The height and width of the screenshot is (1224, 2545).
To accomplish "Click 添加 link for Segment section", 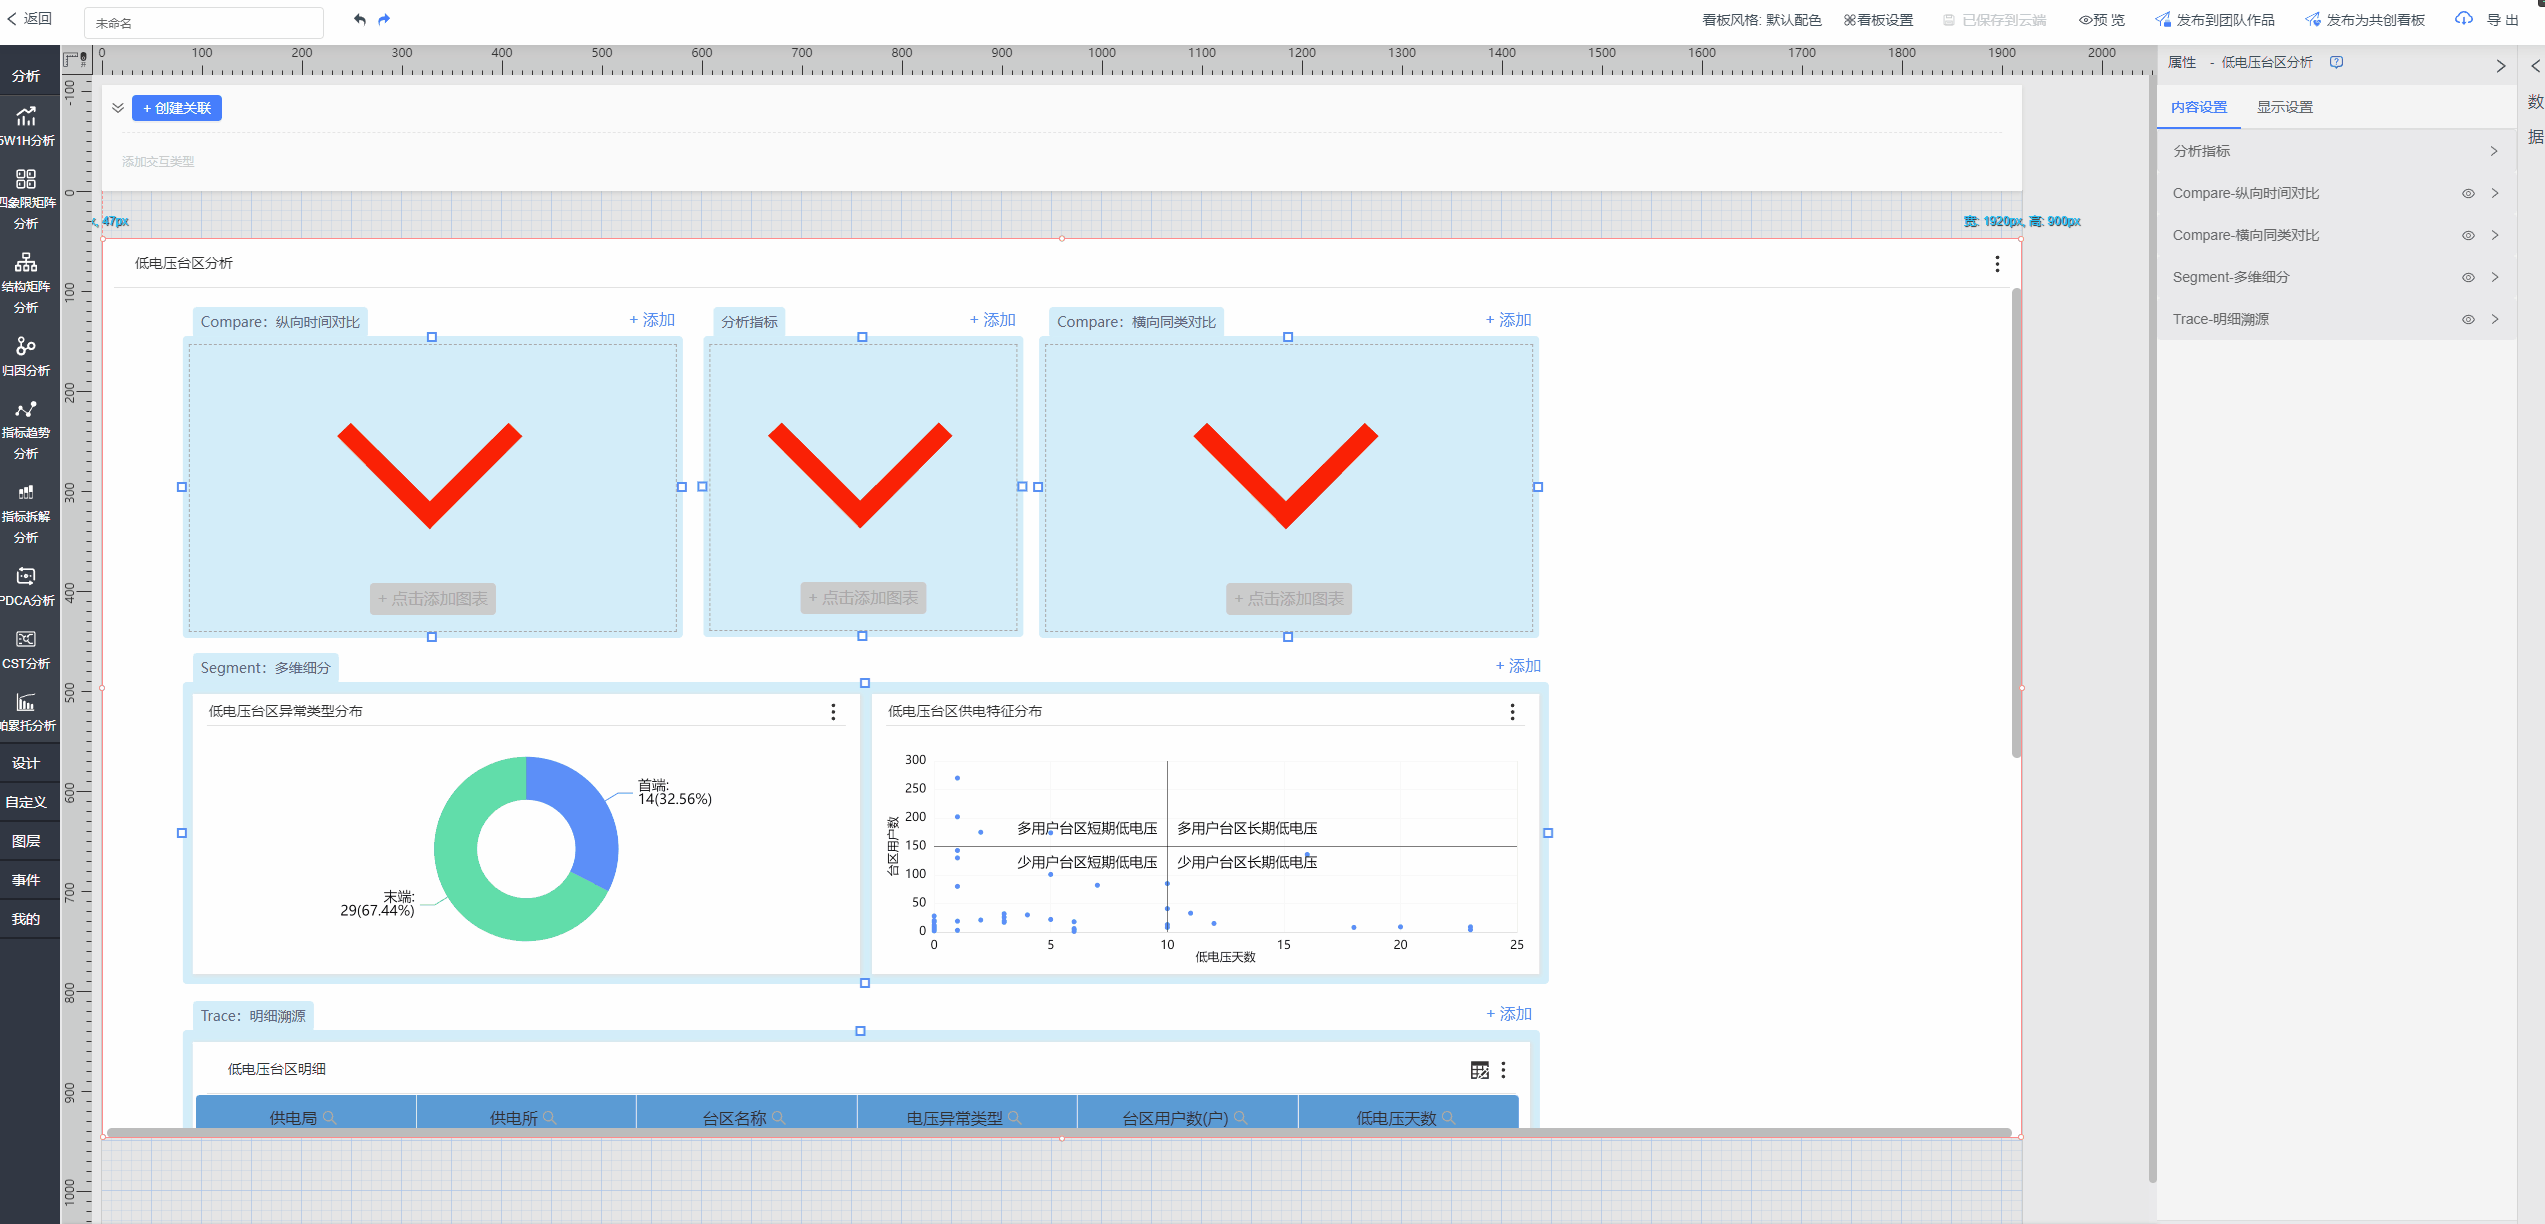I will 1517,666.
